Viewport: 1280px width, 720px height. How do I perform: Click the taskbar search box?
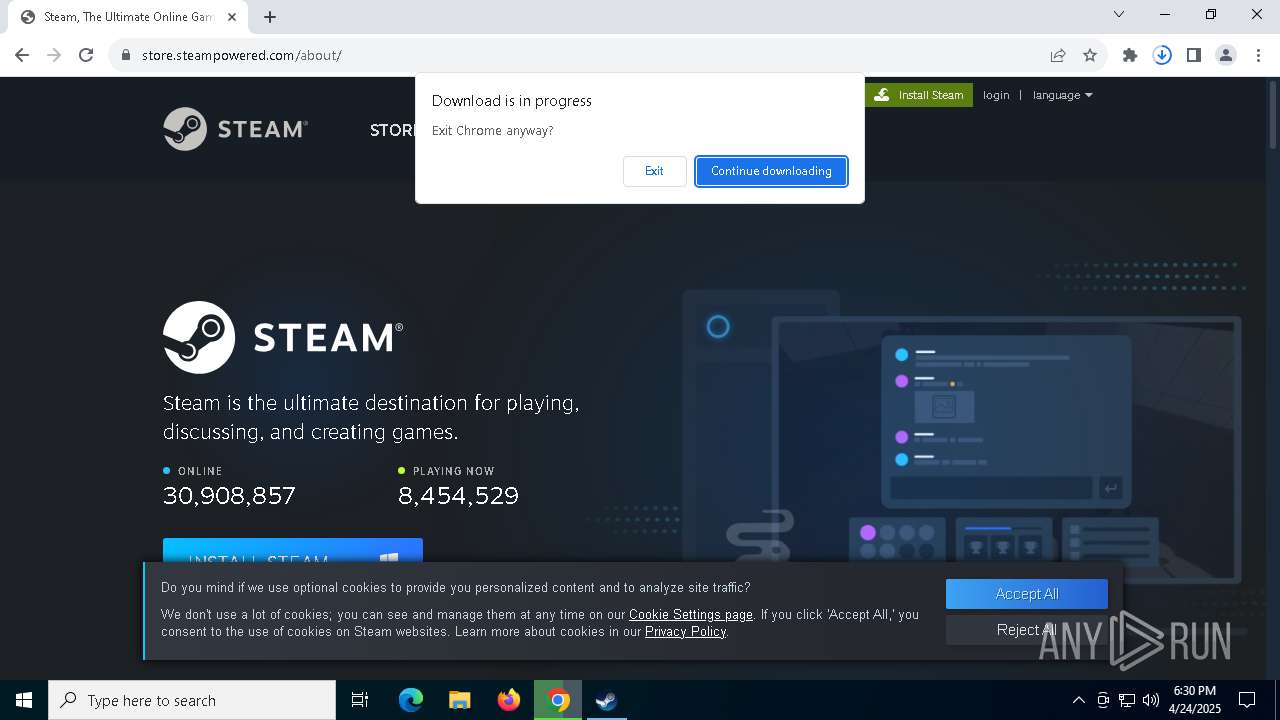coord(192,700)
